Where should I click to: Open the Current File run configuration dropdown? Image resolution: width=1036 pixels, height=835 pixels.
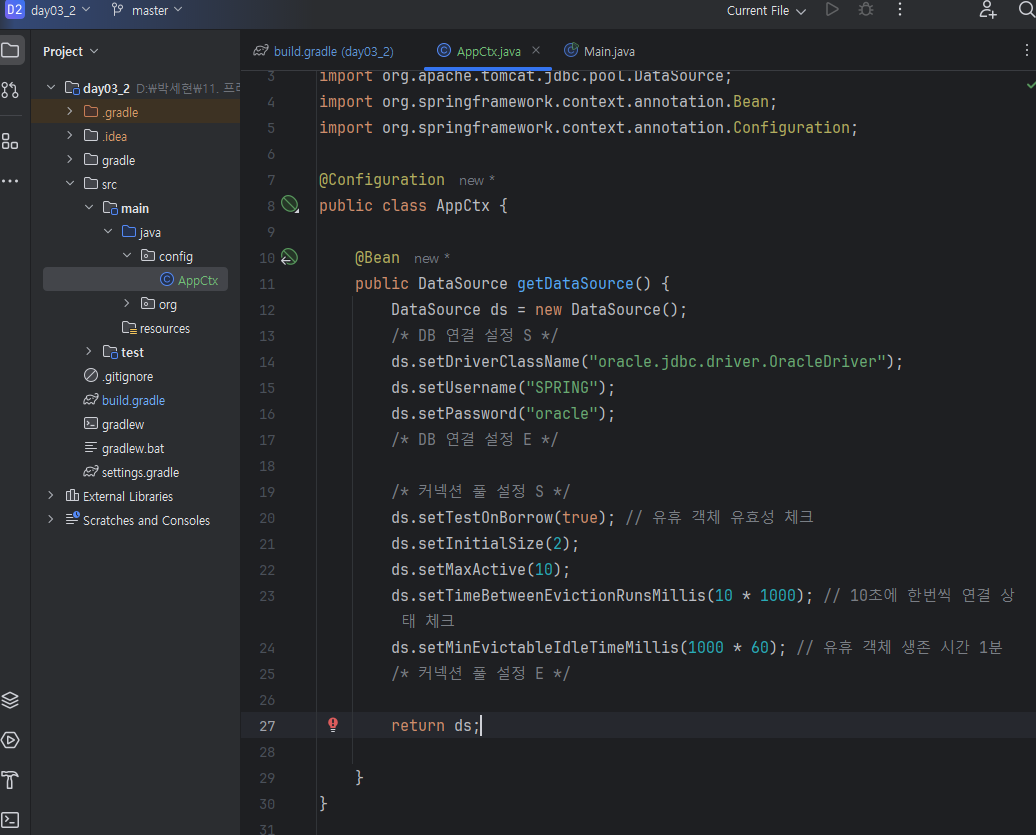766,11
